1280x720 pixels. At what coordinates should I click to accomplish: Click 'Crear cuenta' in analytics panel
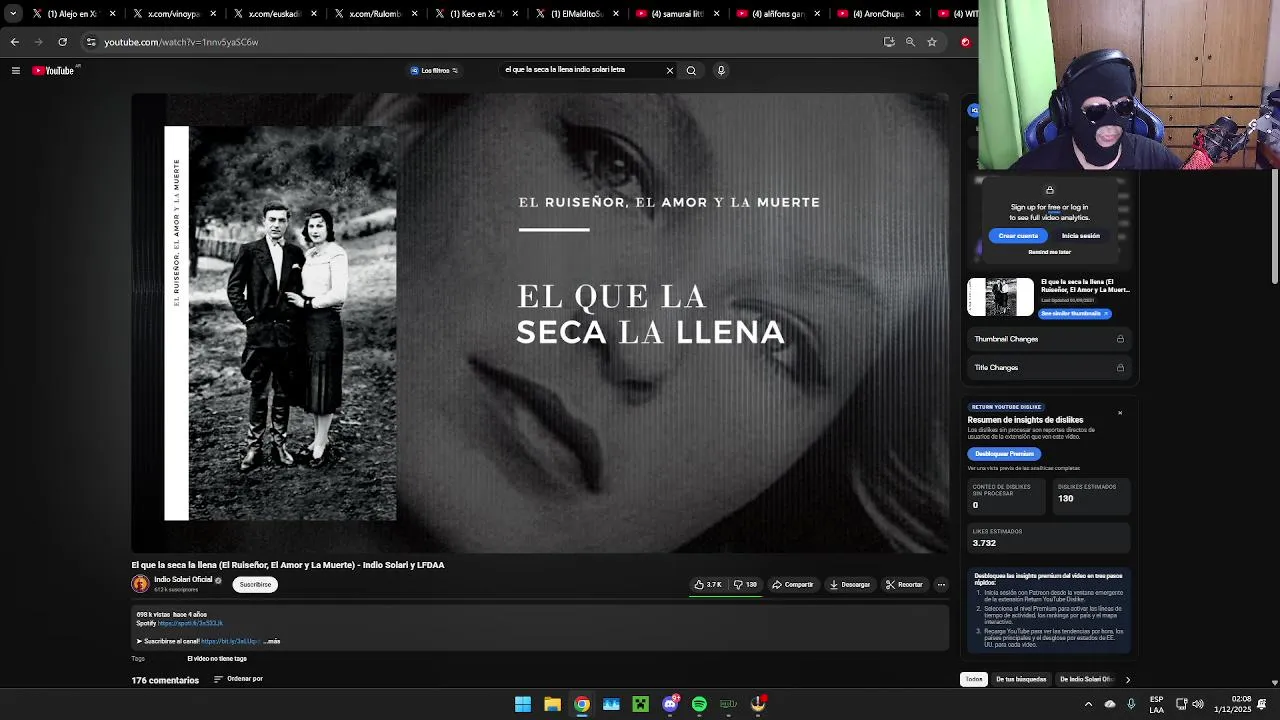(1018, 236)
